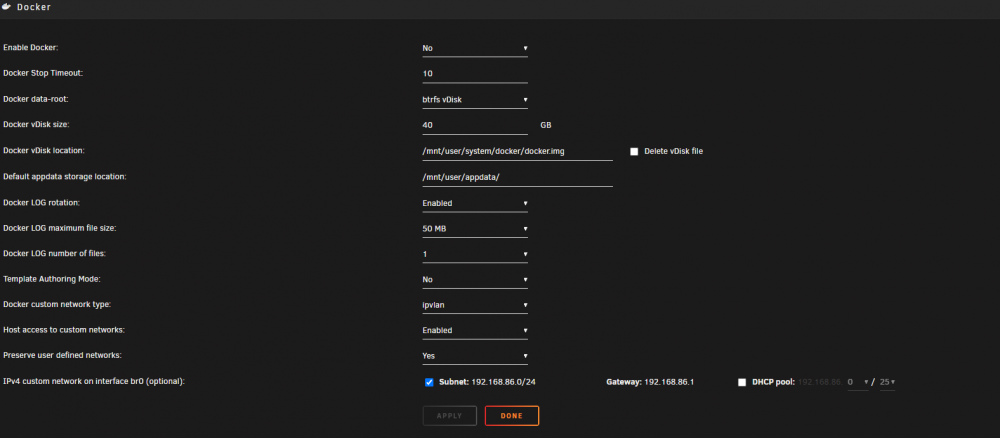Click the Docker vDisk location path field
Screen dimensions: 1000x438
click(x=517, y=152)
